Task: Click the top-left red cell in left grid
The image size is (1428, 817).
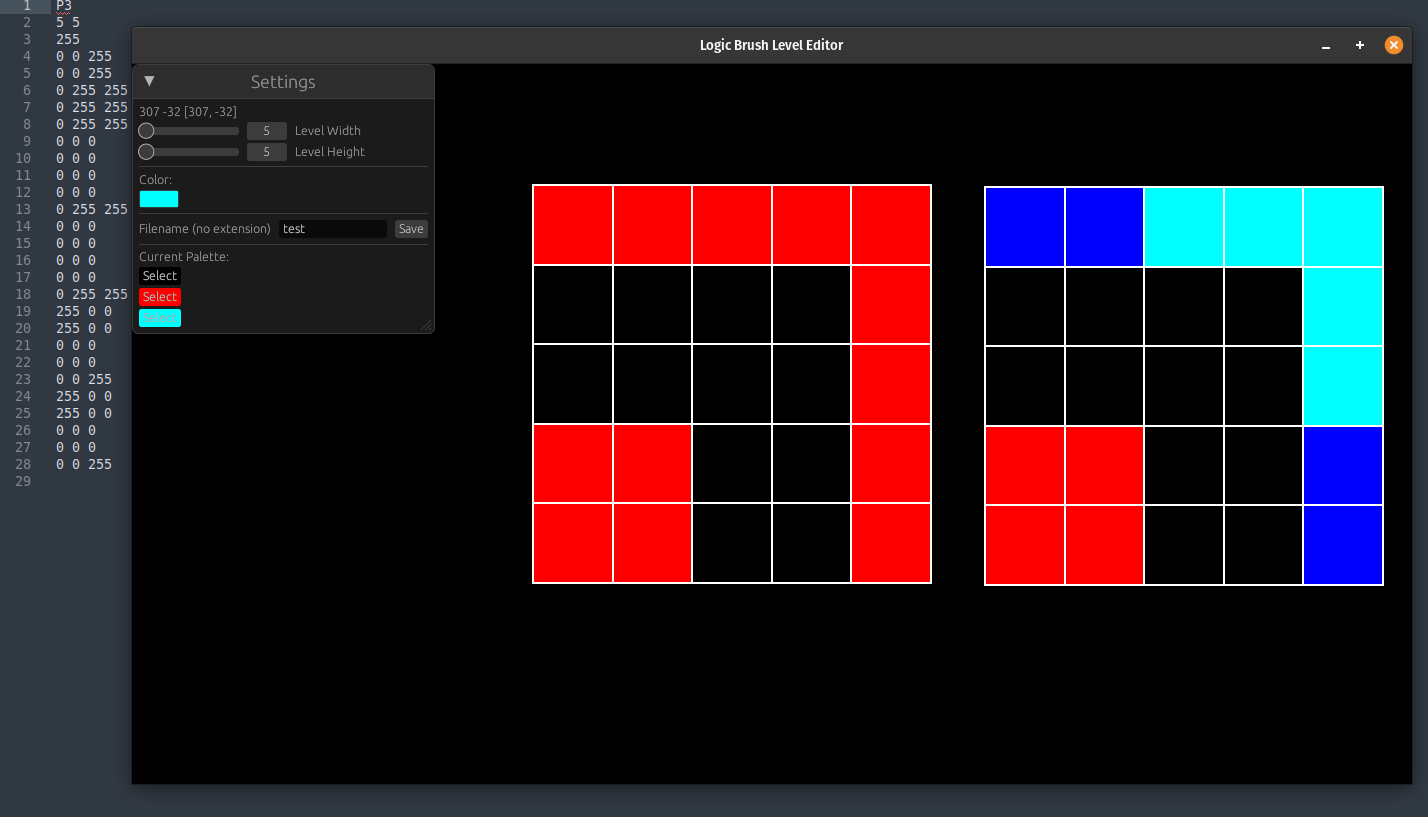Action: (573, 225)
